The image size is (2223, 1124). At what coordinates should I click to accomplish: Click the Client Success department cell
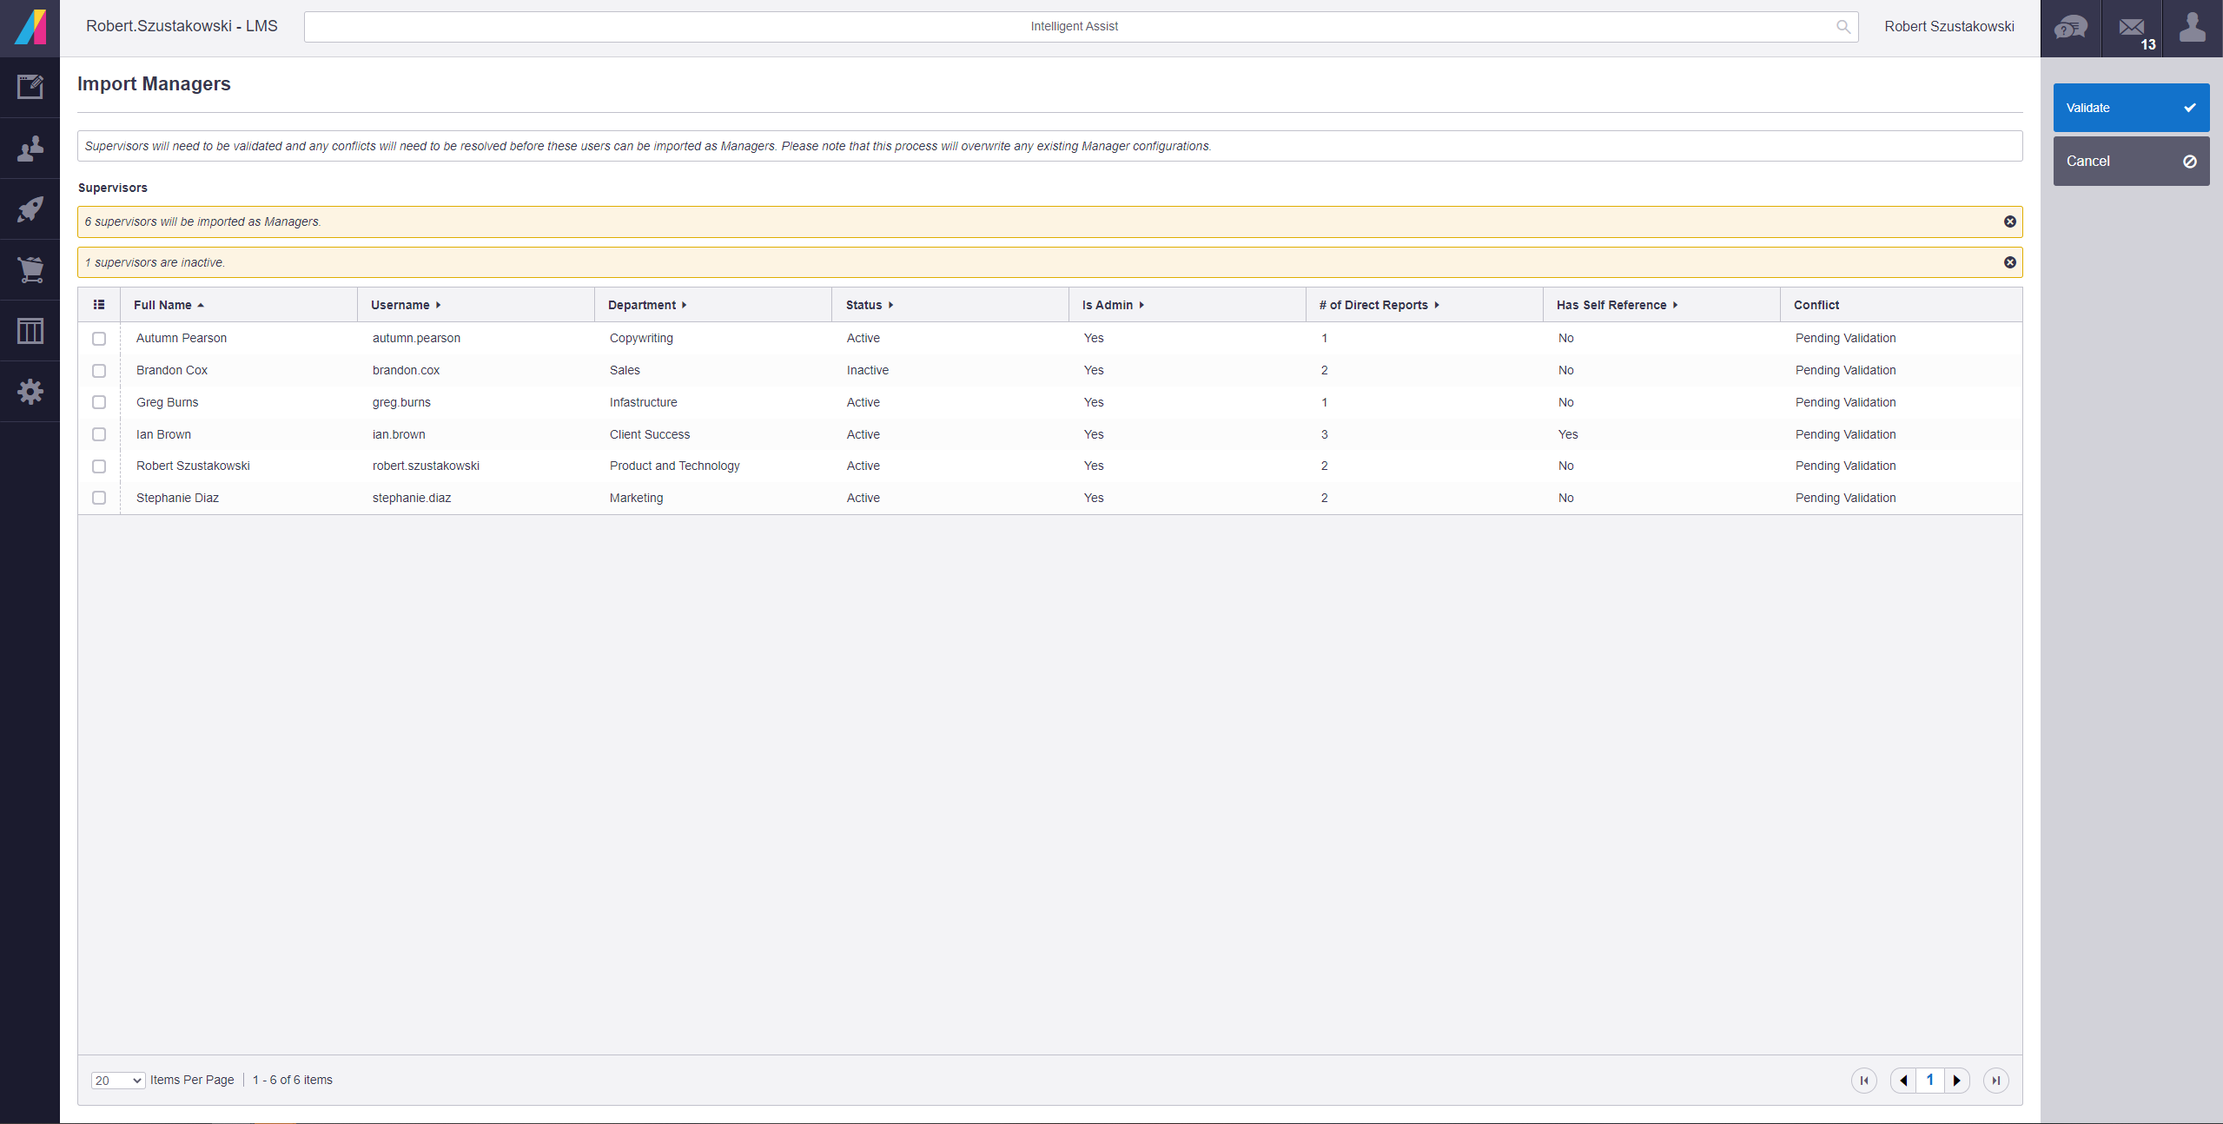(x=649, y=434)
